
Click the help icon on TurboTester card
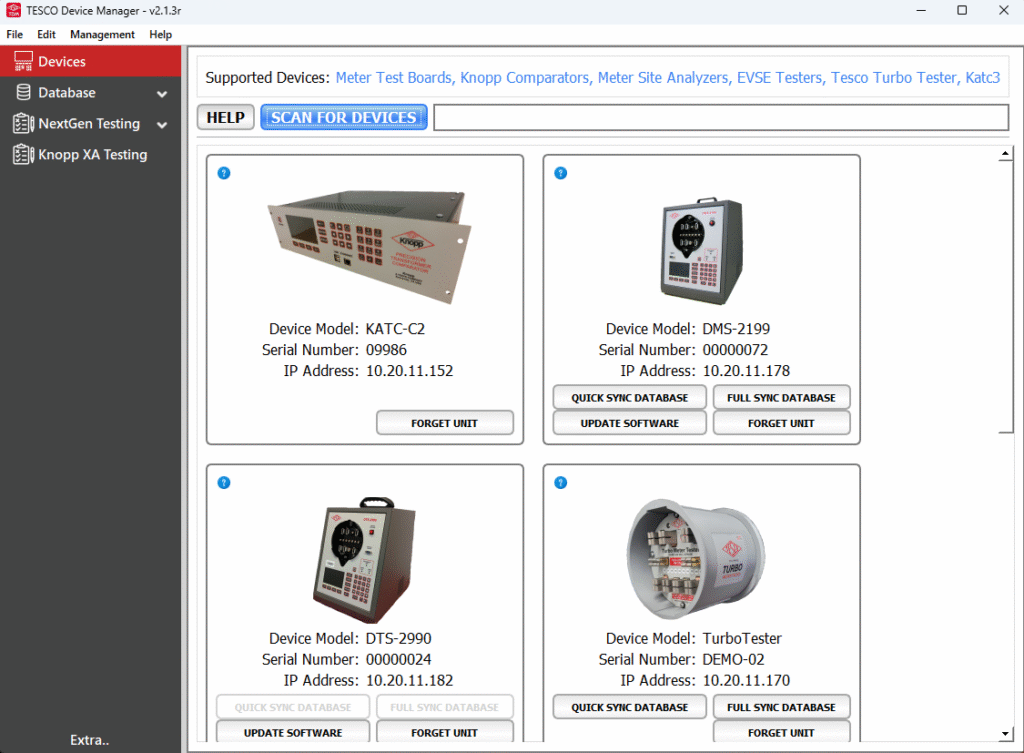(x=560, y=483)
